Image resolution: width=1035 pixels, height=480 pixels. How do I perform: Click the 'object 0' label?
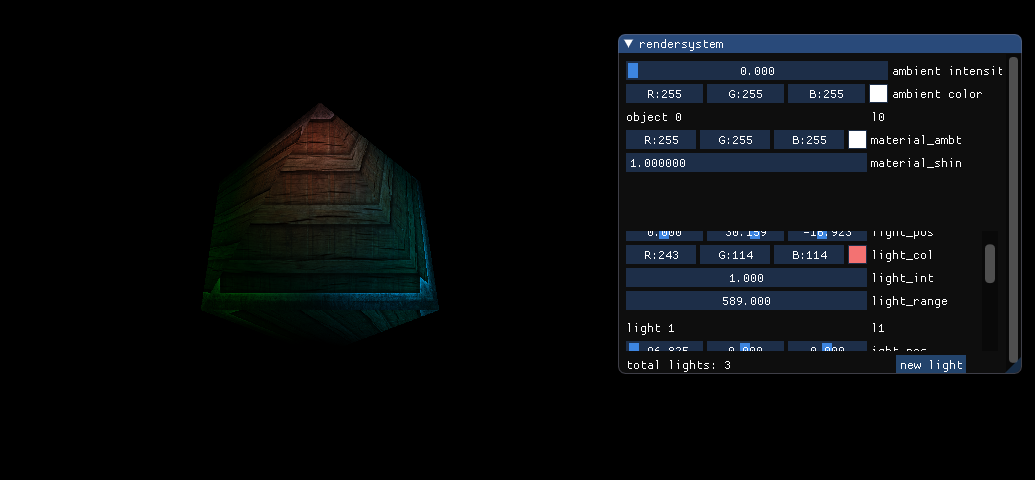653,118
